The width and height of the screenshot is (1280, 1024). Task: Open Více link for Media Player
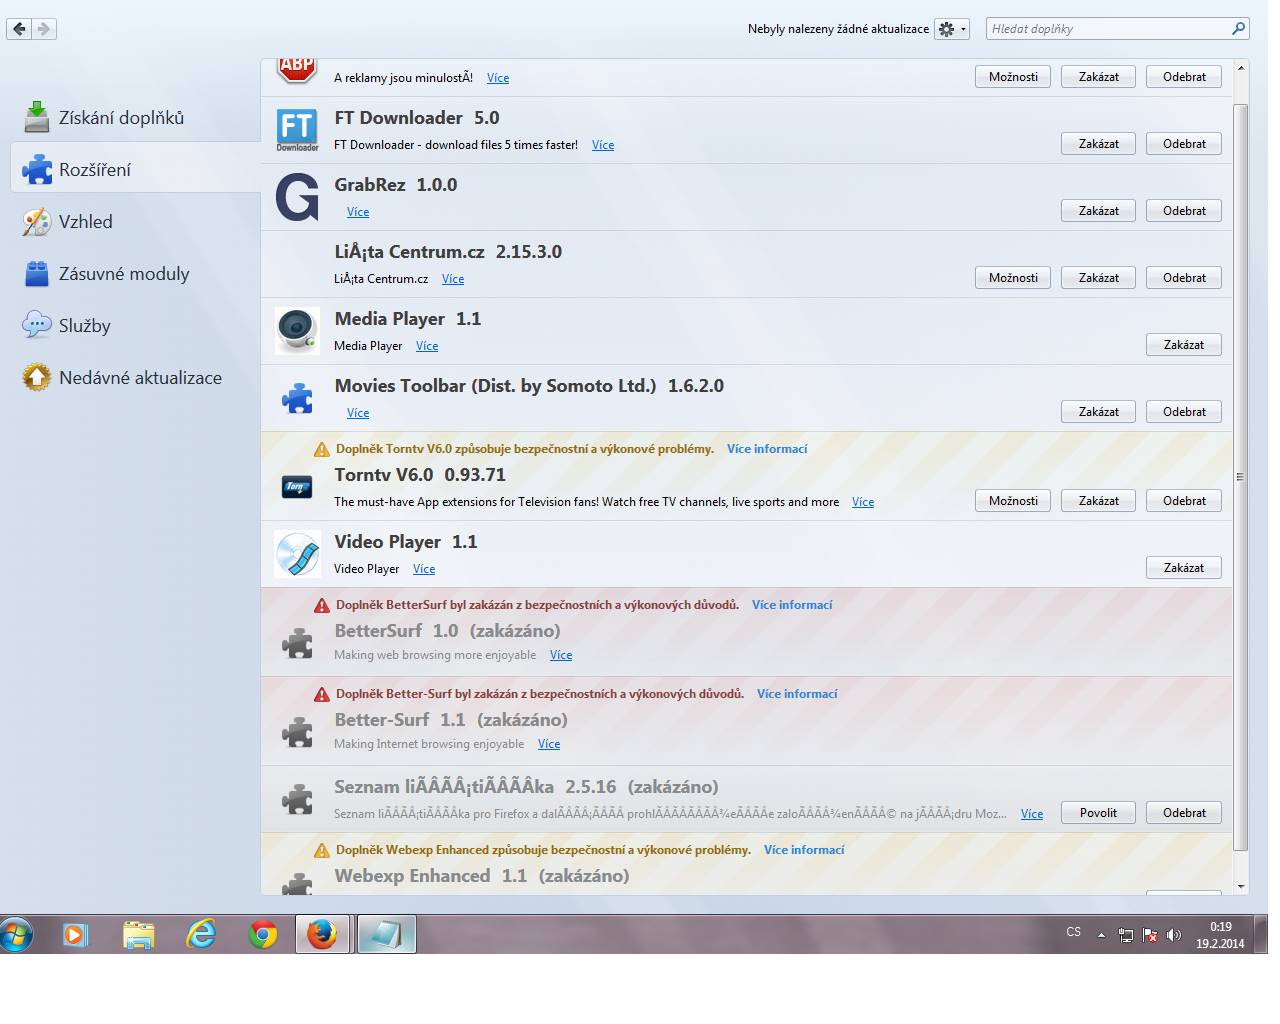coord(427,346)
